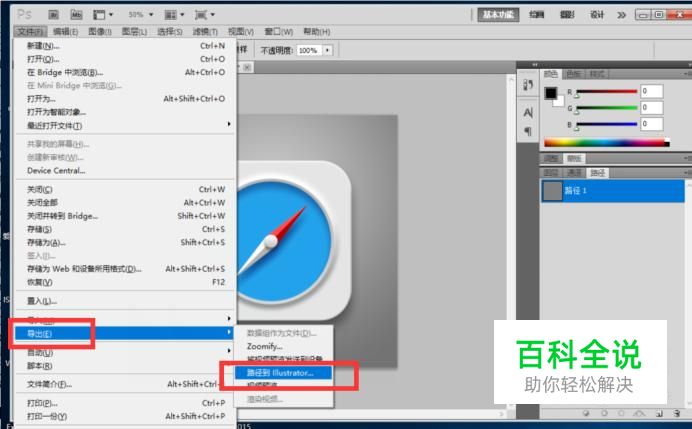Open the arrange documents dropdown
The width and height of the screenshot is (692, 429).
coord(174,15)
